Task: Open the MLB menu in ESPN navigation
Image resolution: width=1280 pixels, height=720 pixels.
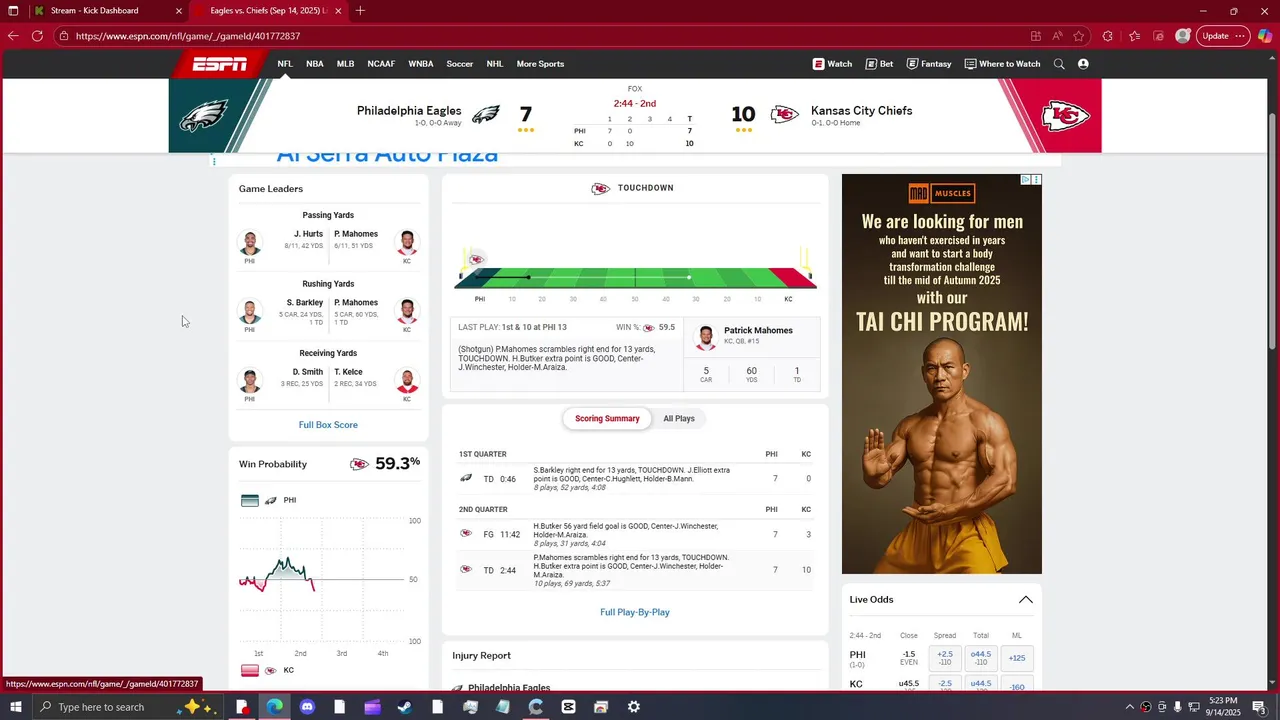Action: point(345,64)
